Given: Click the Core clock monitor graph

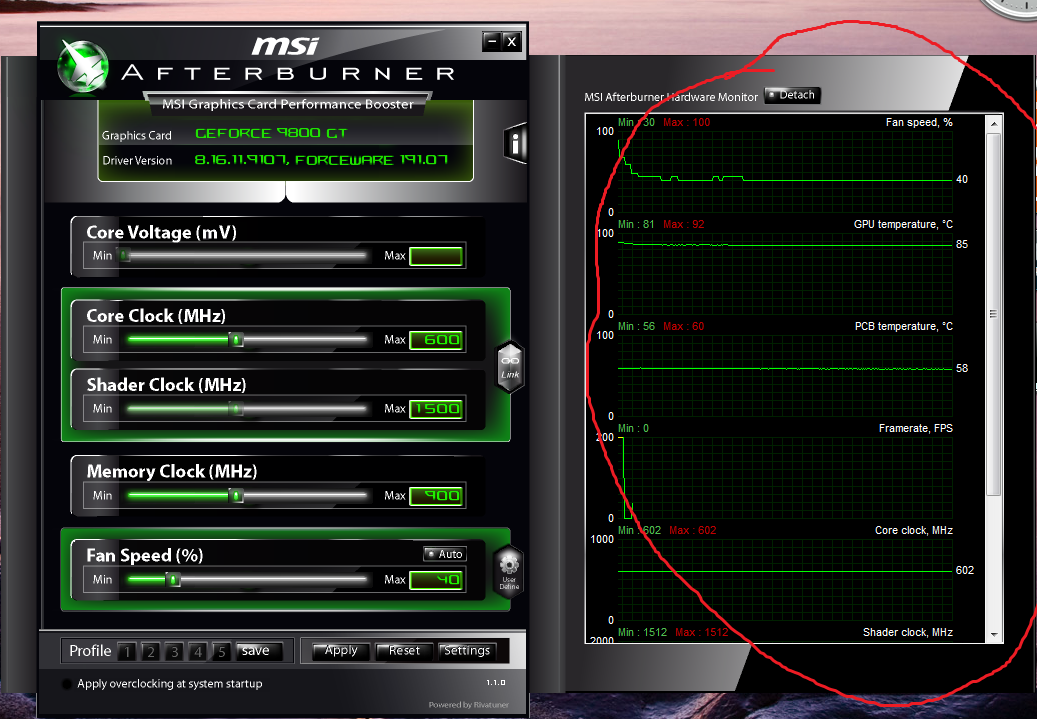Looking at the screenshot, I should coord(785,579).
